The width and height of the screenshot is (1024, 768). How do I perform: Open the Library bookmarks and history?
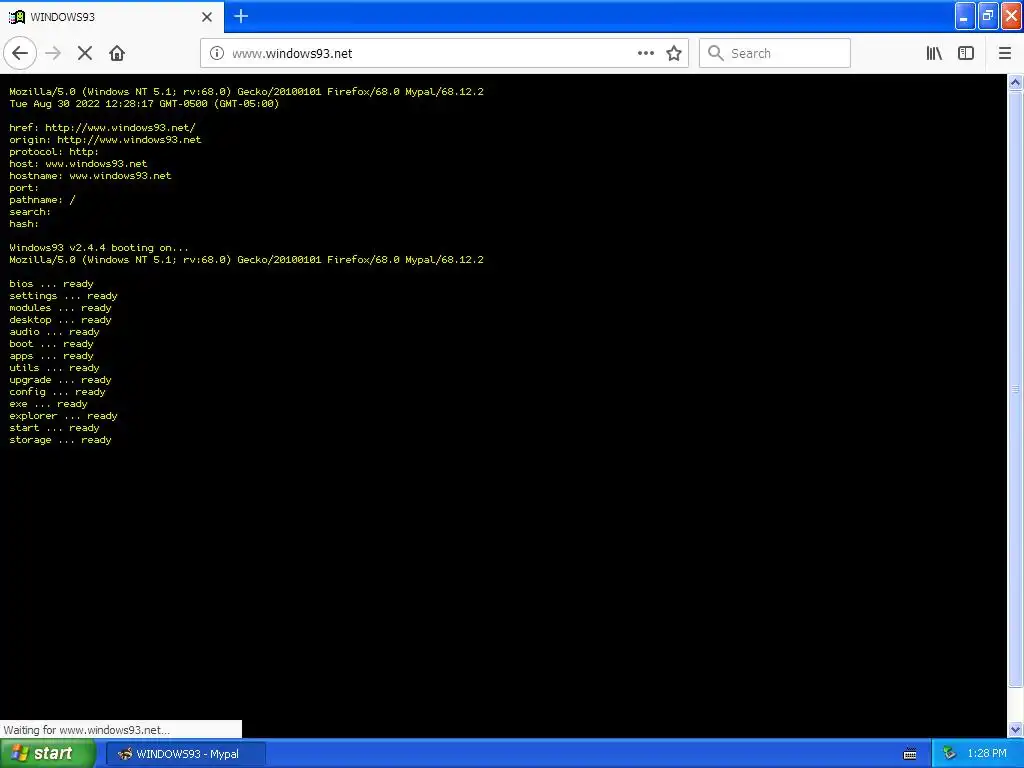click(934, 53)
